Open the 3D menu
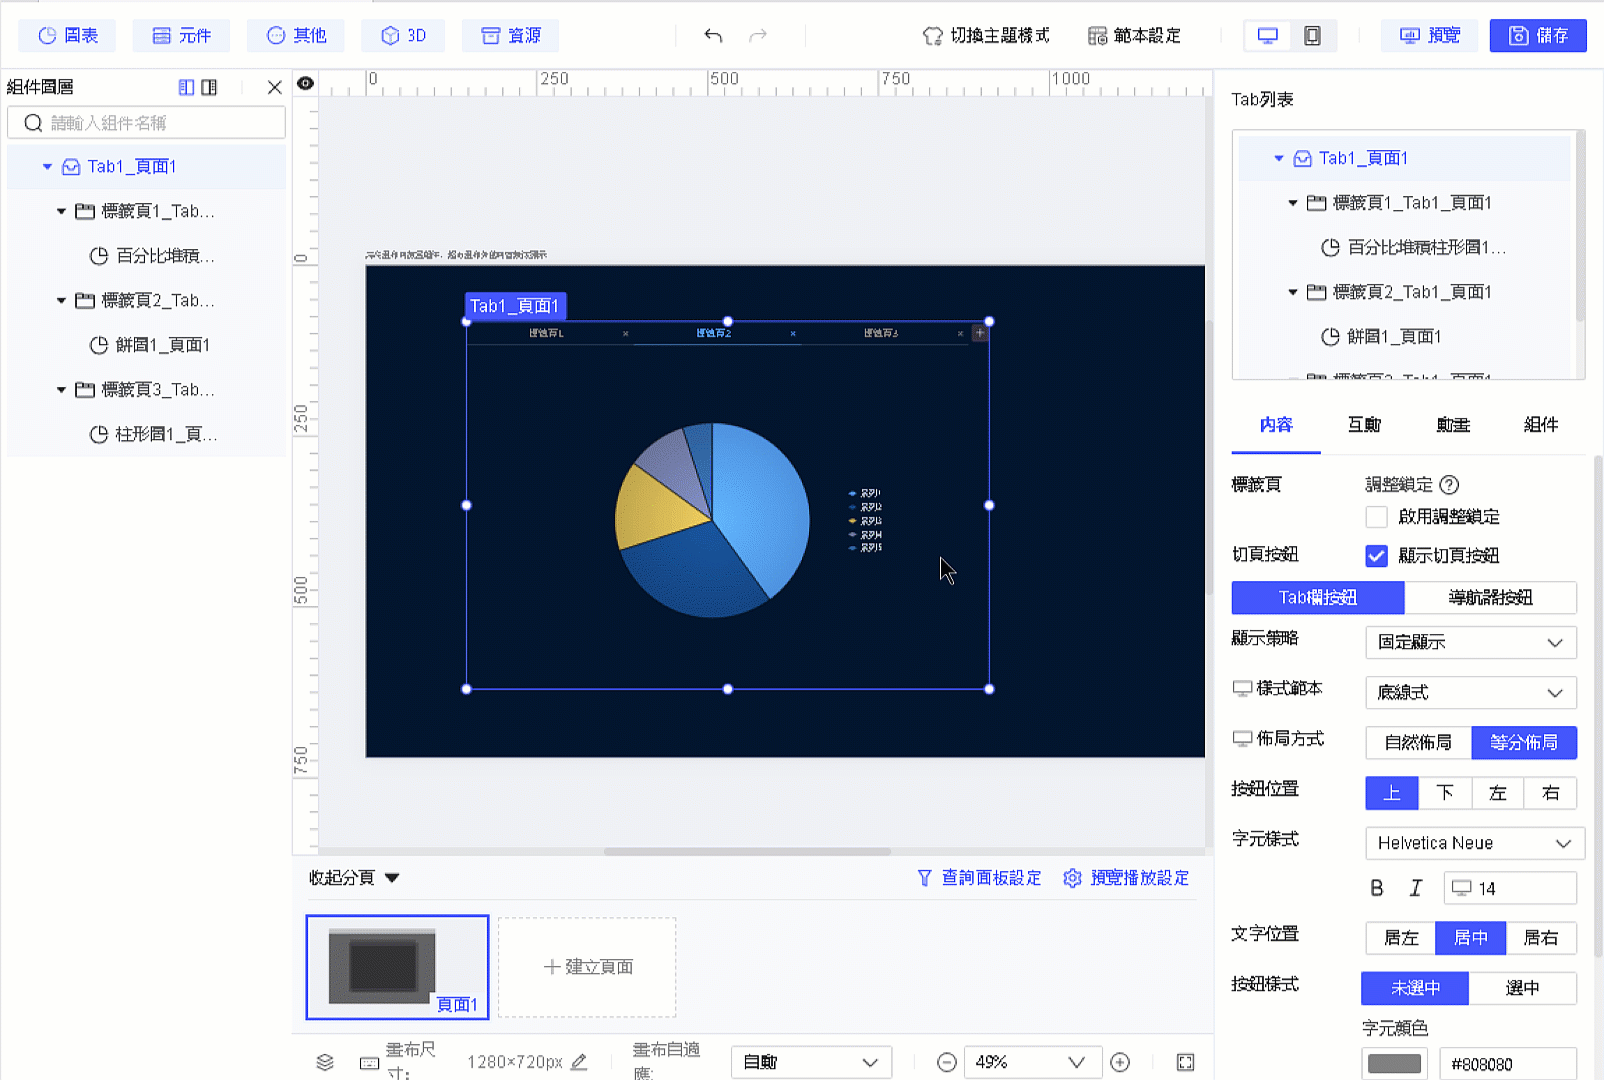The image size is (1604, 1080). pyautogui.click(x=404, y=36)
